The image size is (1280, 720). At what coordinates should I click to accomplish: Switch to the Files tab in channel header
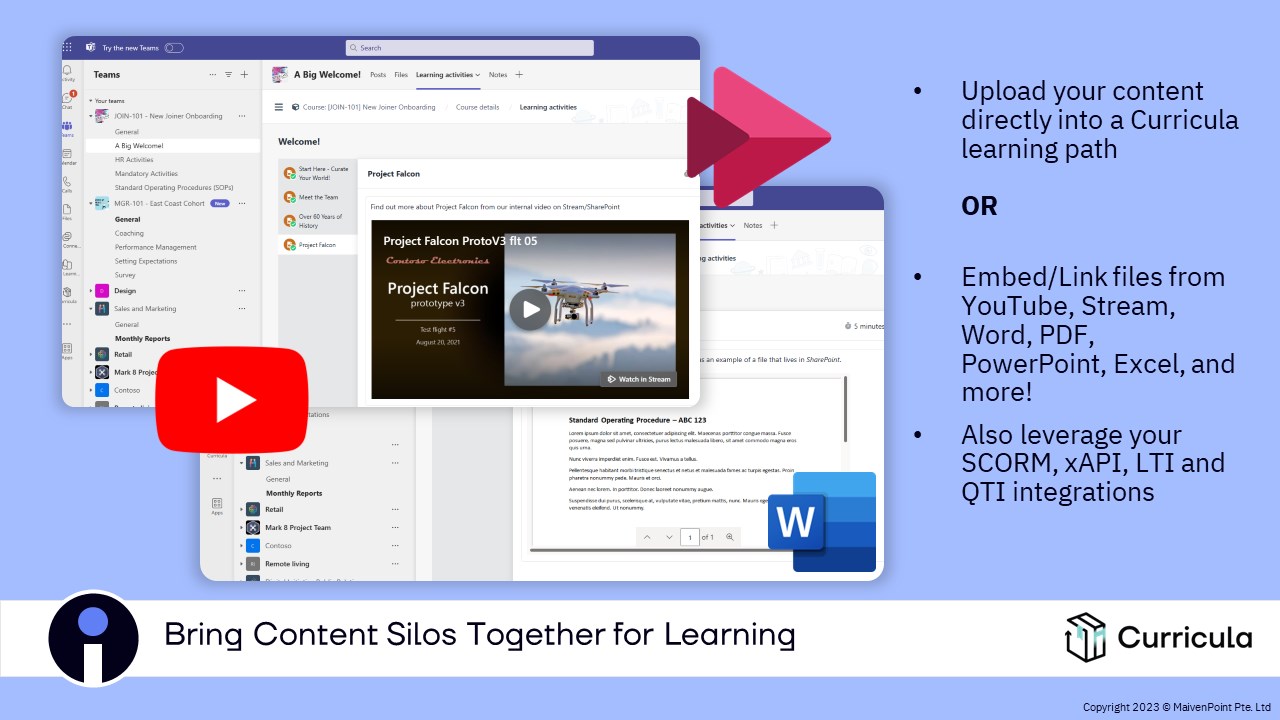(401, 75)
